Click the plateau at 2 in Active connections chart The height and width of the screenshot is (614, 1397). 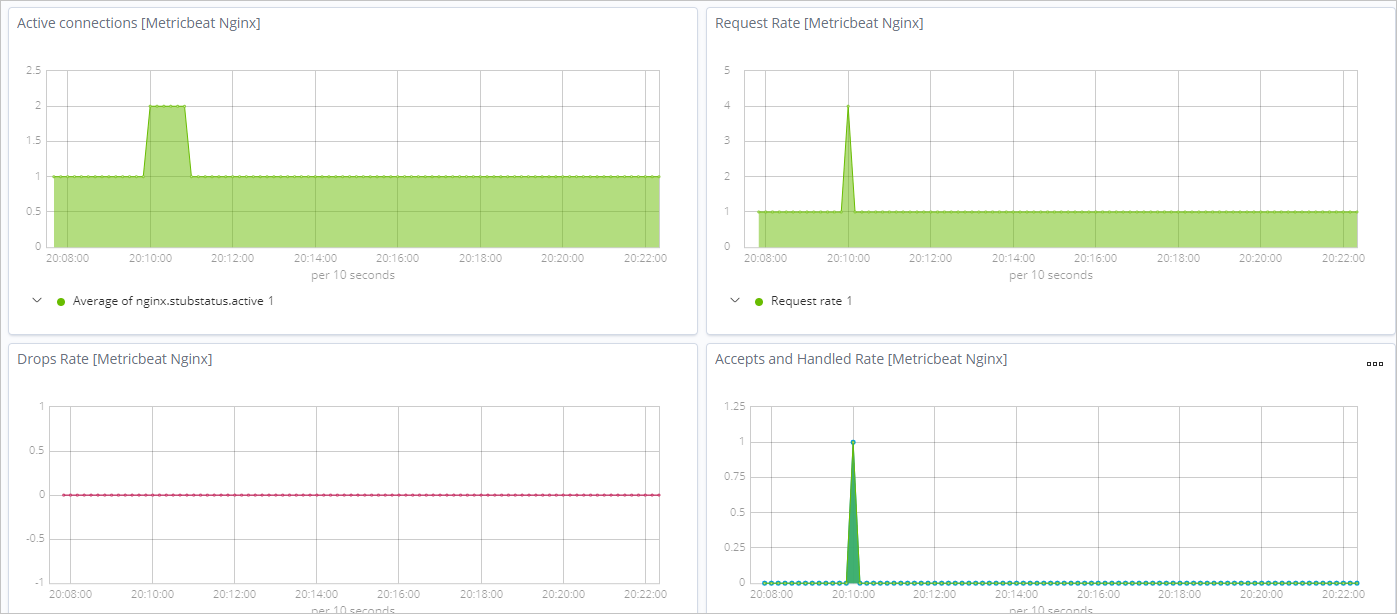pyautogui.click(x=167, y=106)
